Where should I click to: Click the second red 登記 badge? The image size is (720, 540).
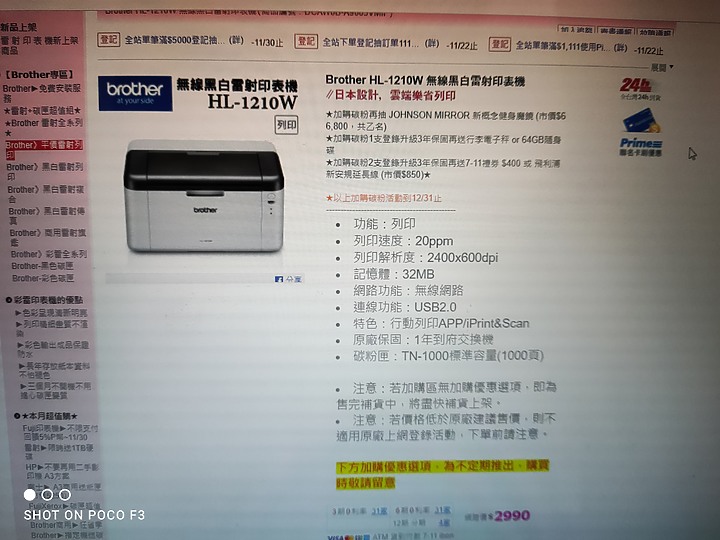point(306,42)
